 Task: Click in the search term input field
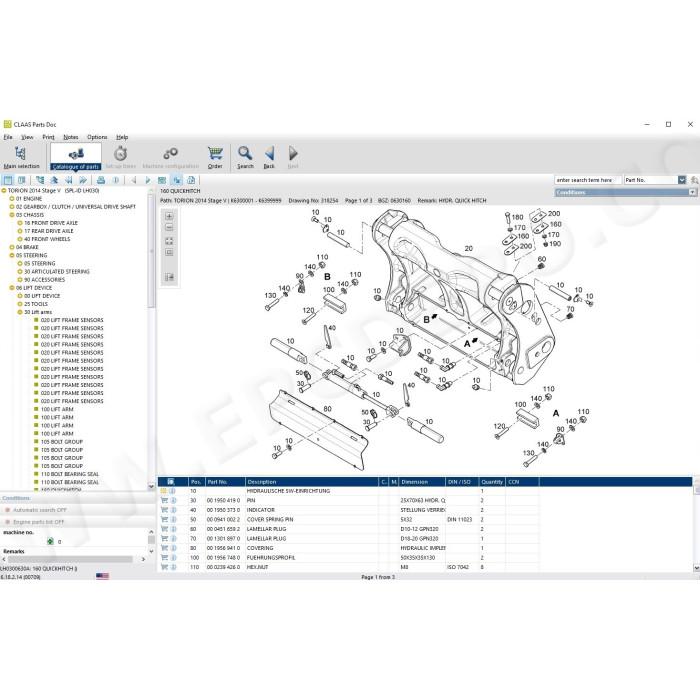(x=588, y=180)
